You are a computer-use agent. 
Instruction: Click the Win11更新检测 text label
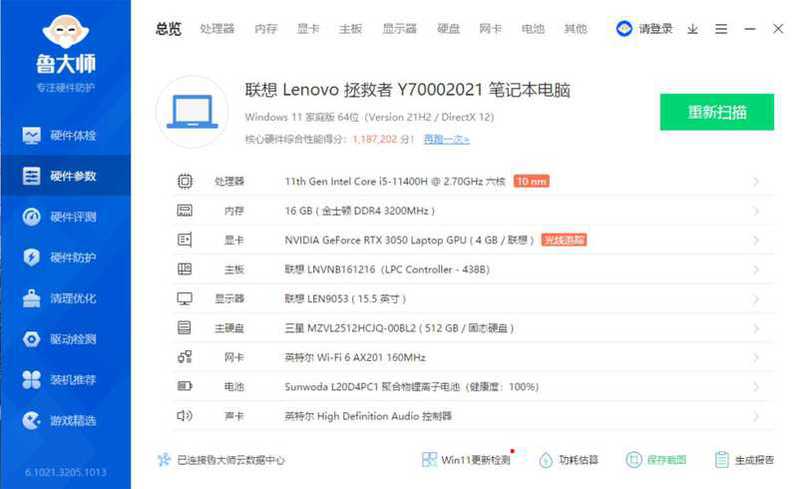pos(476,460)
